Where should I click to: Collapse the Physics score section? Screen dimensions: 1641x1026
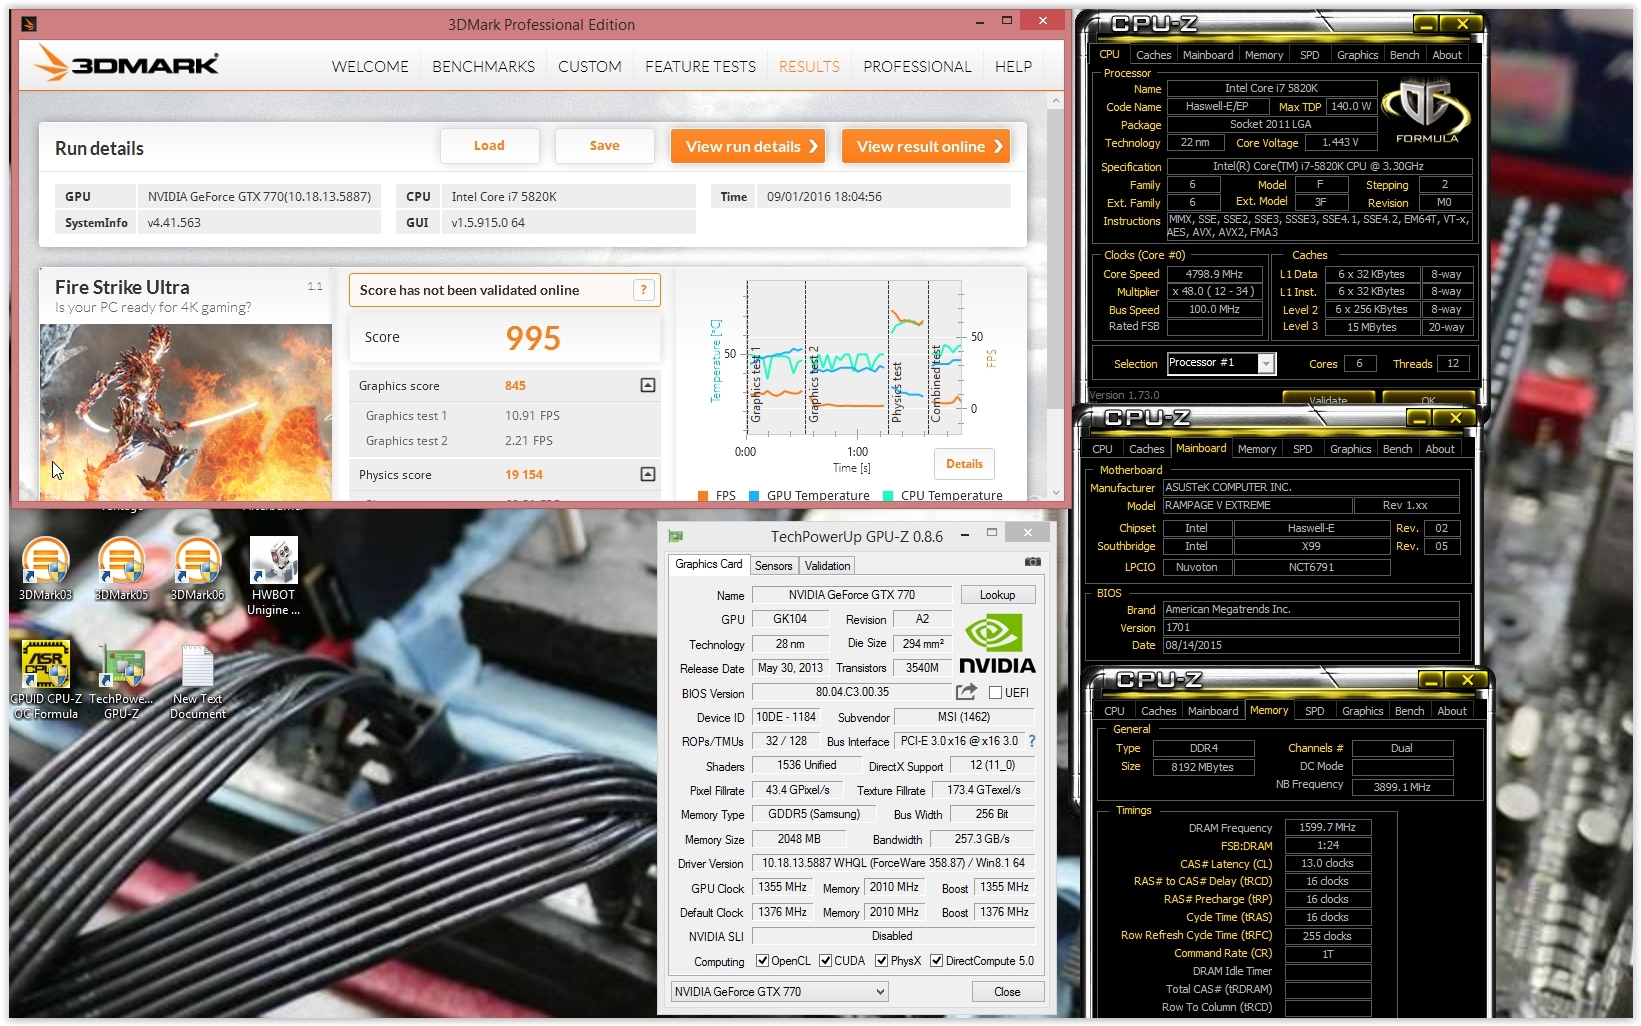(x=648, y=474)
